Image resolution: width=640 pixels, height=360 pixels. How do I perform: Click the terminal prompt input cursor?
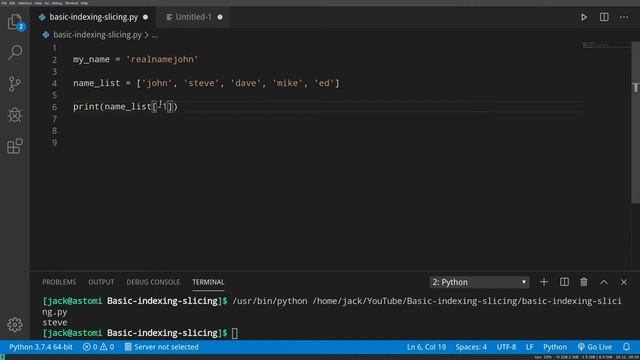235,333
